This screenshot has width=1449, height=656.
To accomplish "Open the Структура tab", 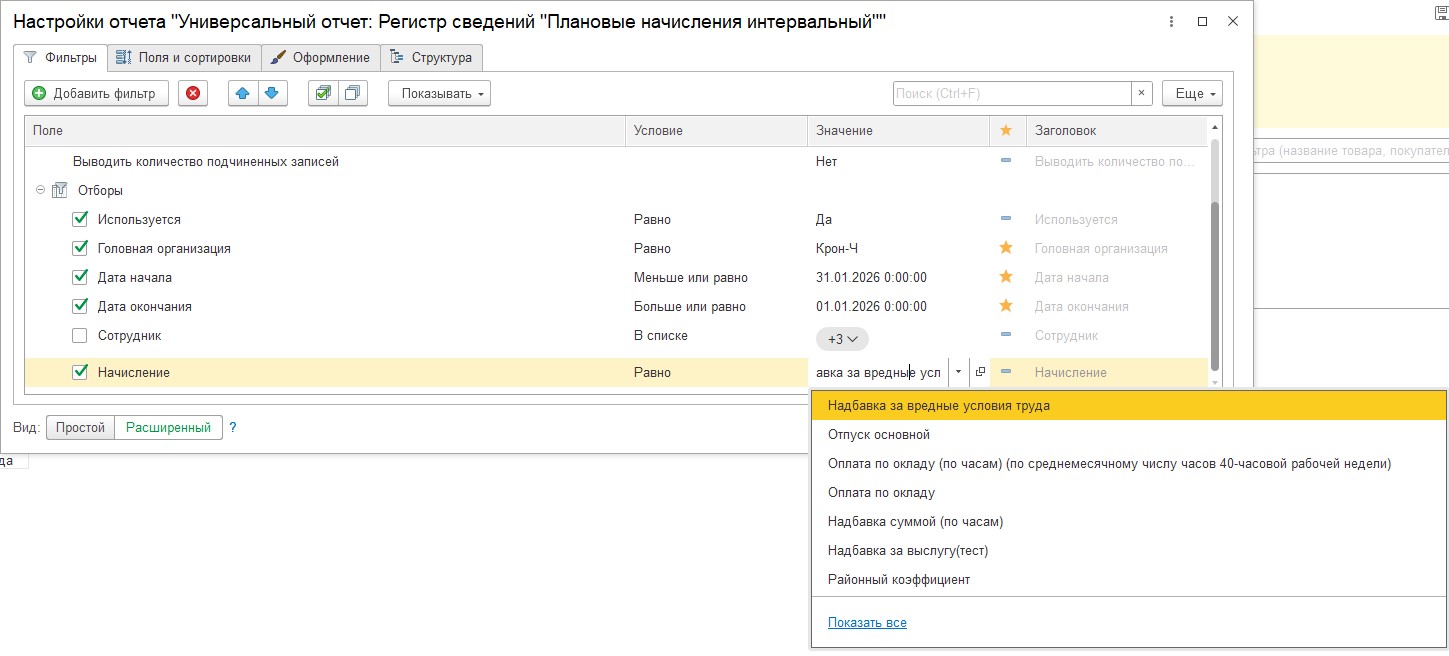I will point(432,57).
